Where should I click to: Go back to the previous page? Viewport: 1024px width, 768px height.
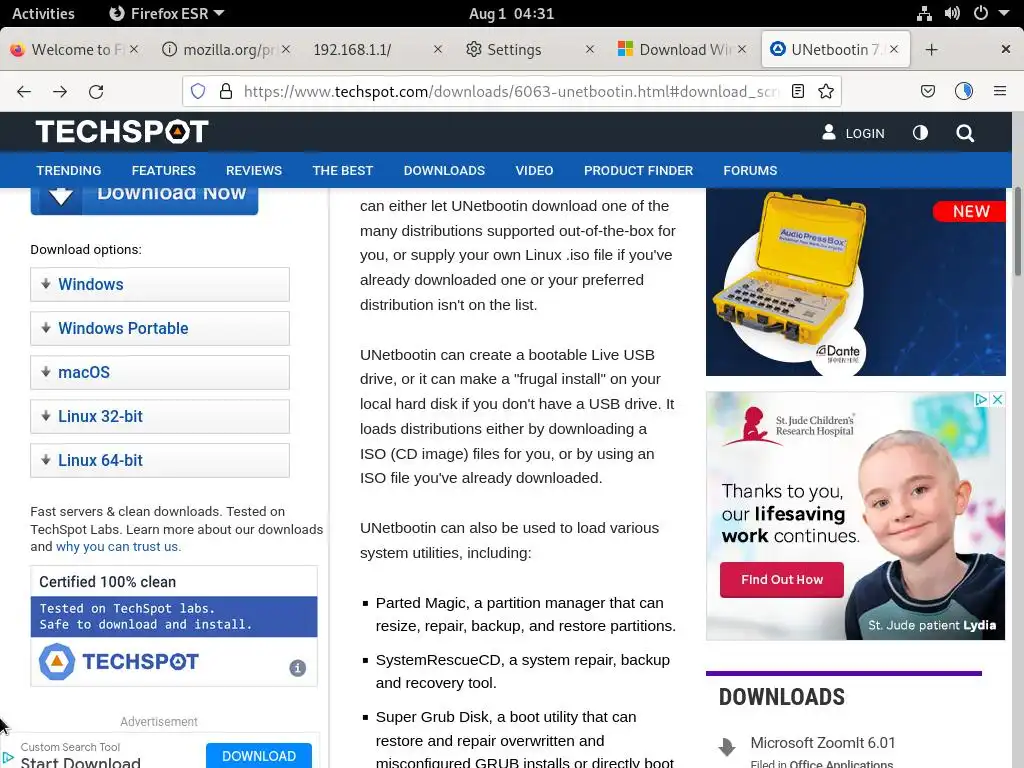point(24,91)
